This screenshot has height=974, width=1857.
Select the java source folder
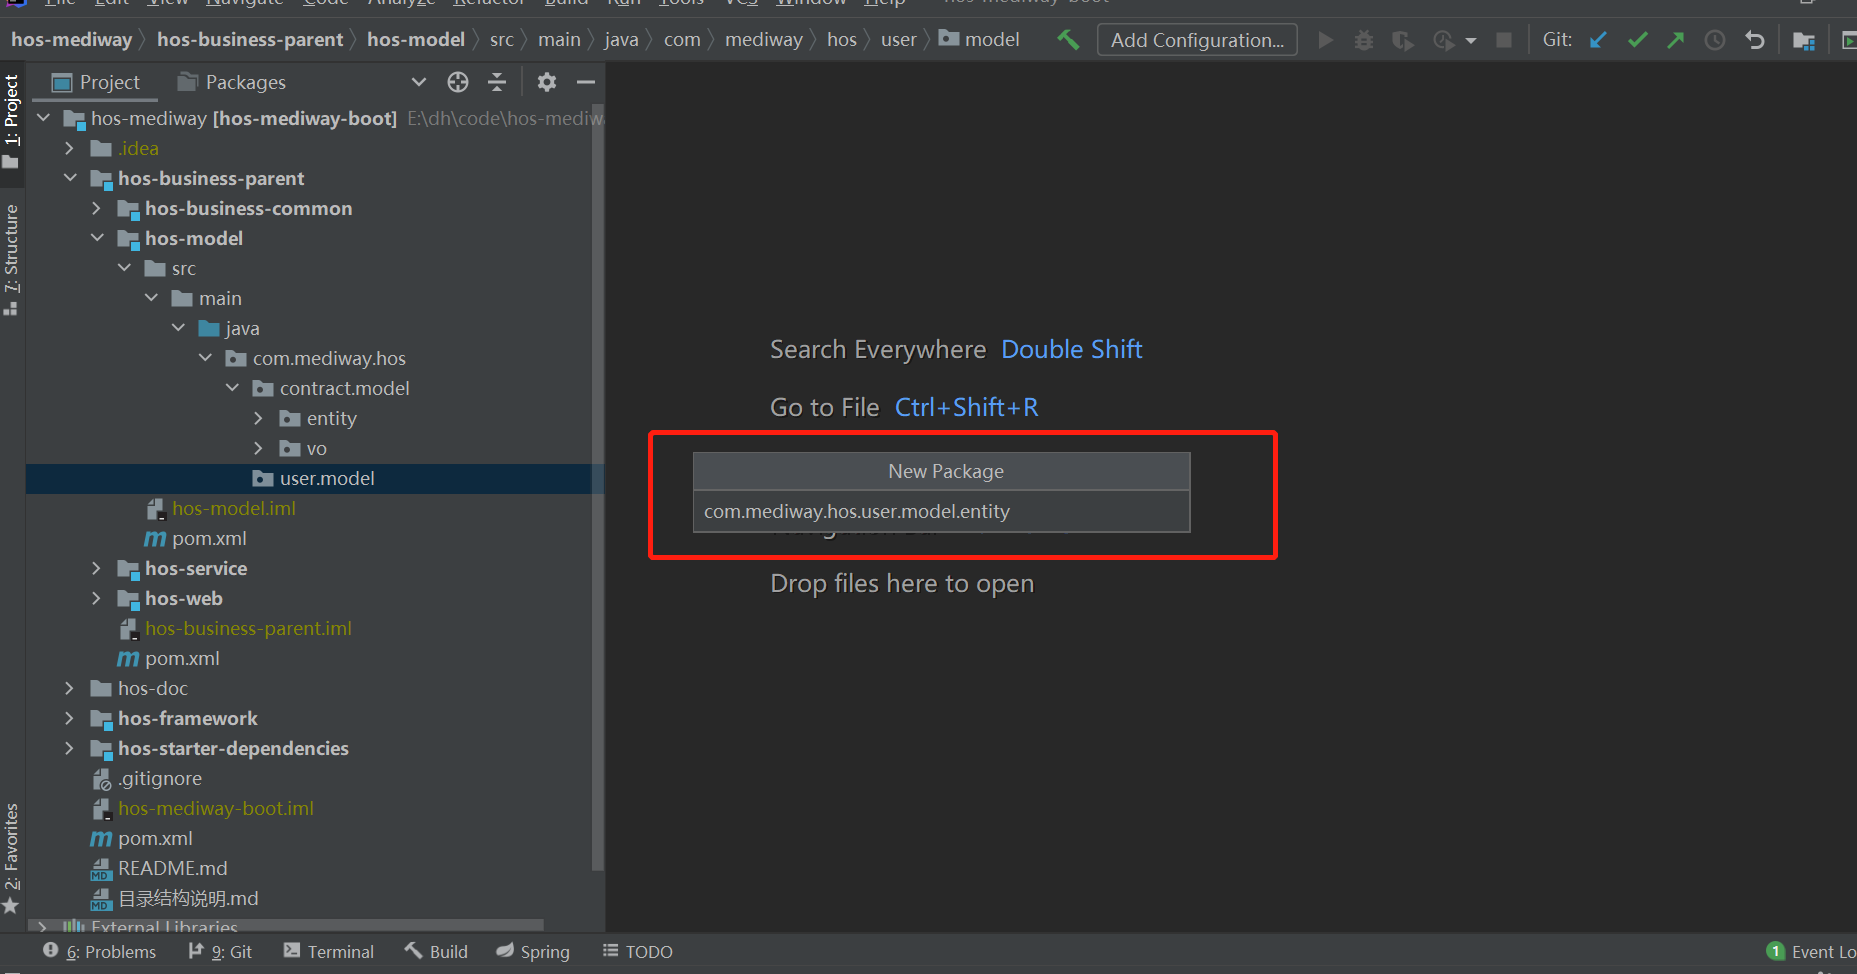tap(242, 328)
